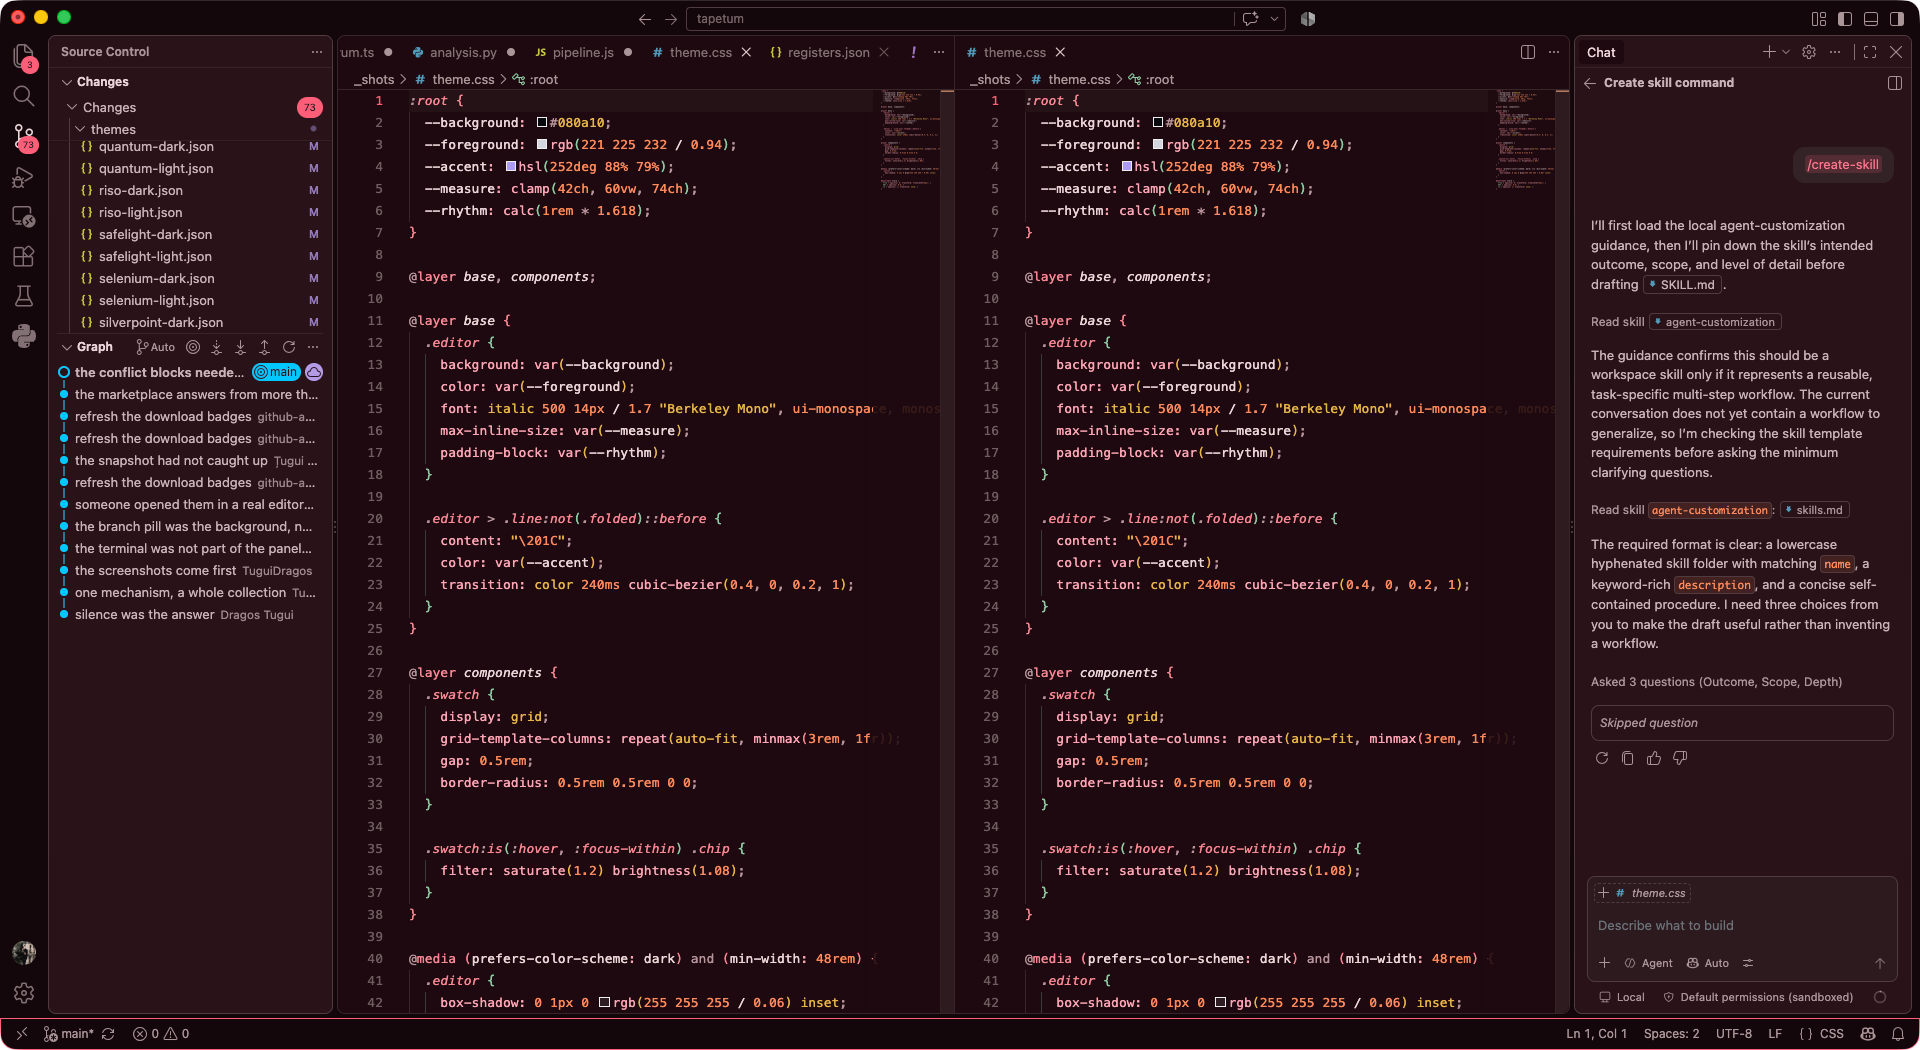Image resolution: width=1920 pixels, height=1050 pixels.
Task: Open the Python view in the activity bar
Action: (24, 336)
